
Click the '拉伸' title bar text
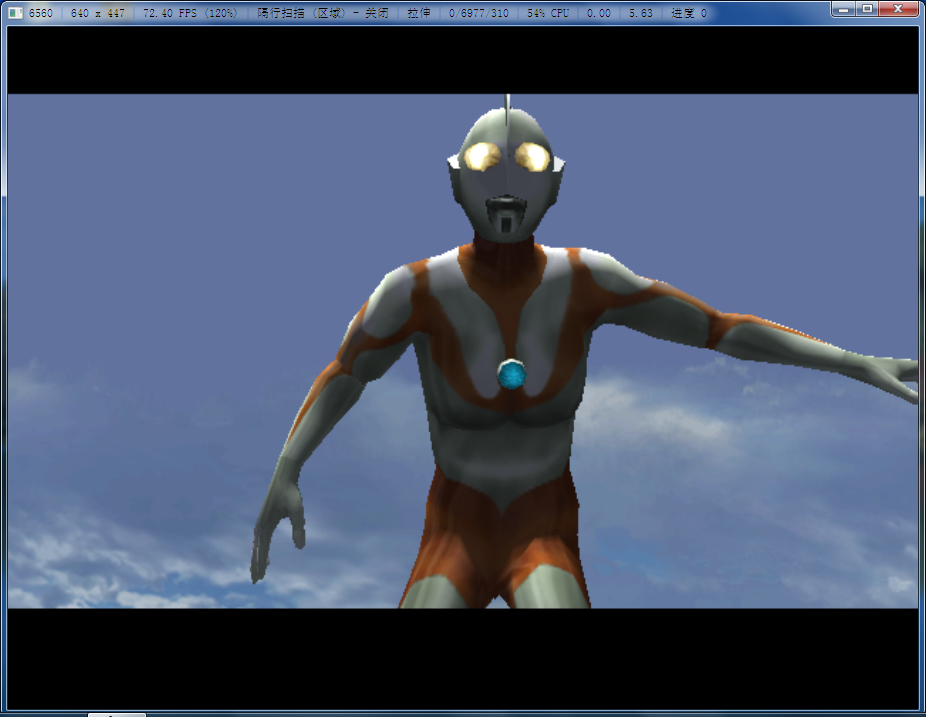click(419, 13)
